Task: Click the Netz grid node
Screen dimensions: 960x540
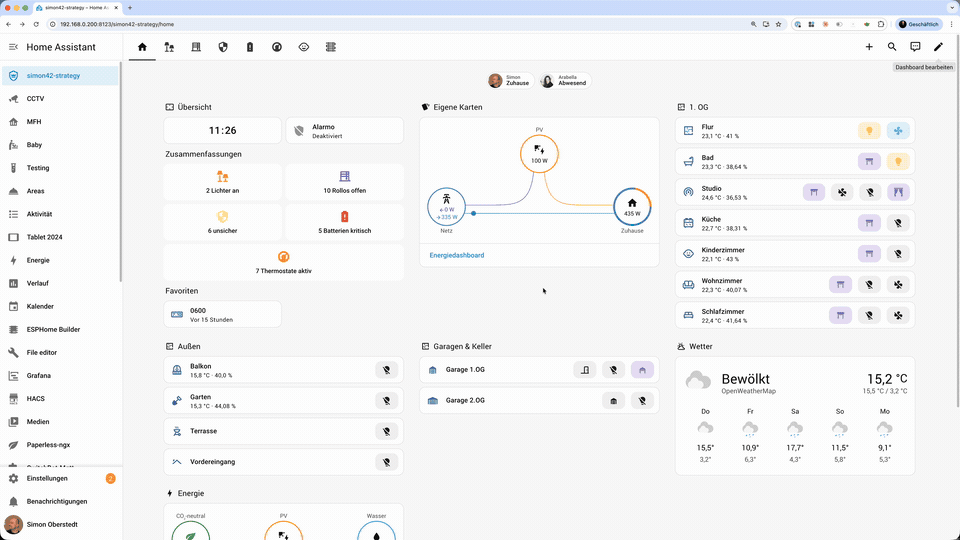Action: (446, 206)
